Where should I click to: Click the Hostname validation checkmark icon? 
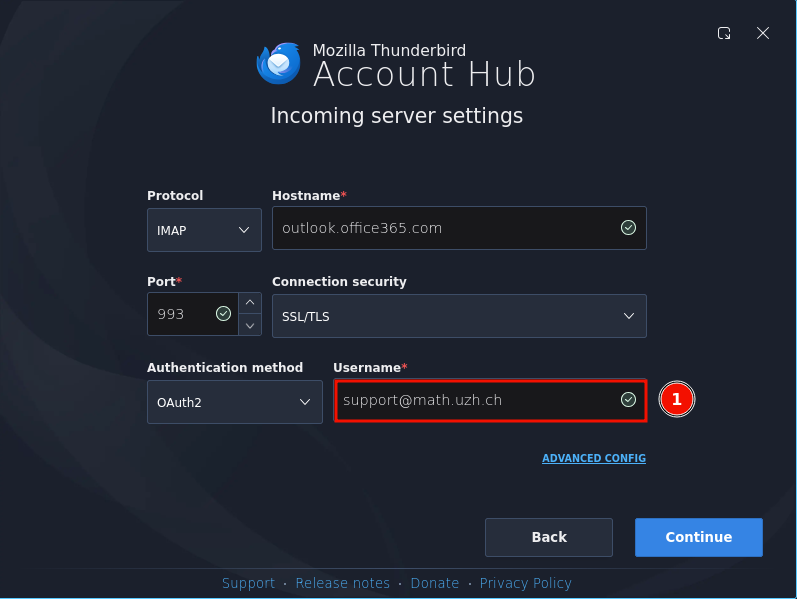coord(628,228)
